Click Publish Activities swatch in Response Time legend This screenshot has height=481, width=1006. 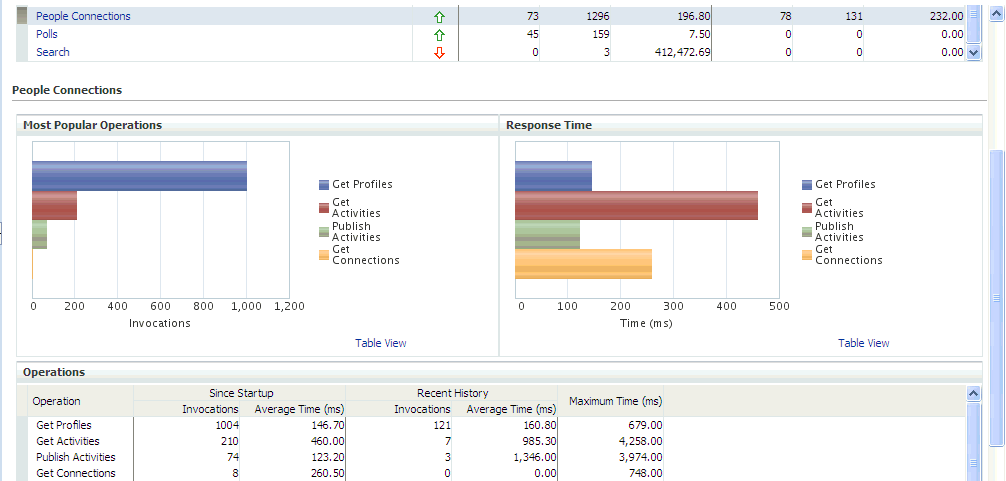pyautogui.click(x=807, y=232)
